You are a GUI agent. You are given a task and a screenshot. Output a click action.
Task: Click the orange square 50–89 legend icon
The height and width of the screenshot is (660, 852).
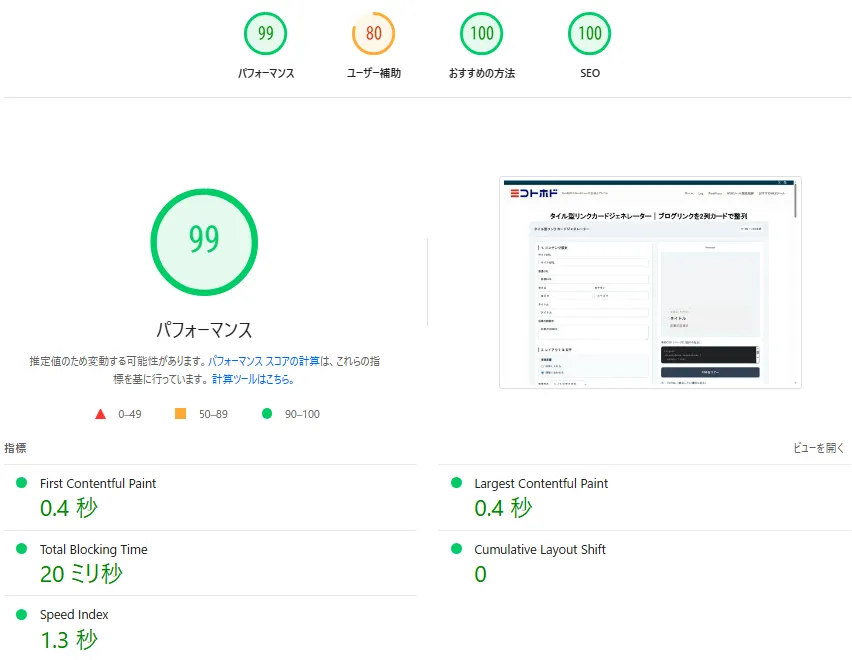point(180,414)
